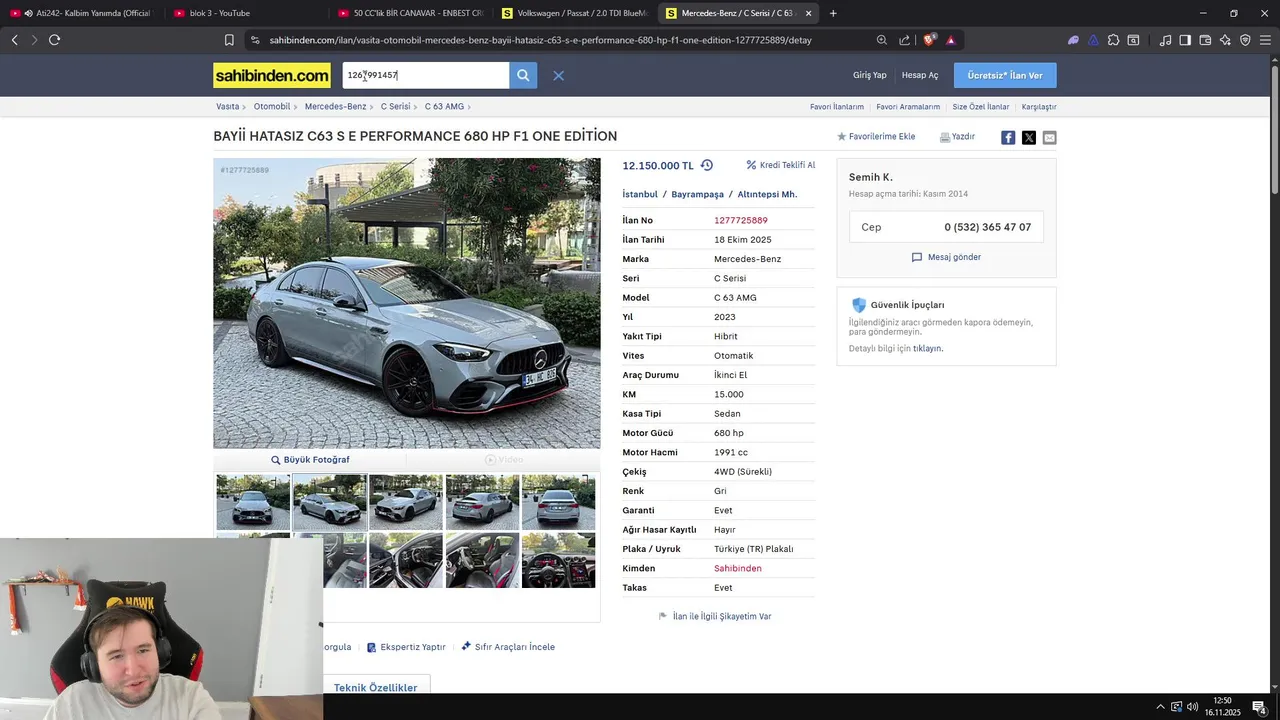Share the listing on X (Twitter)
Screen dimensions: 1280x720
[x=1029, y=137]
